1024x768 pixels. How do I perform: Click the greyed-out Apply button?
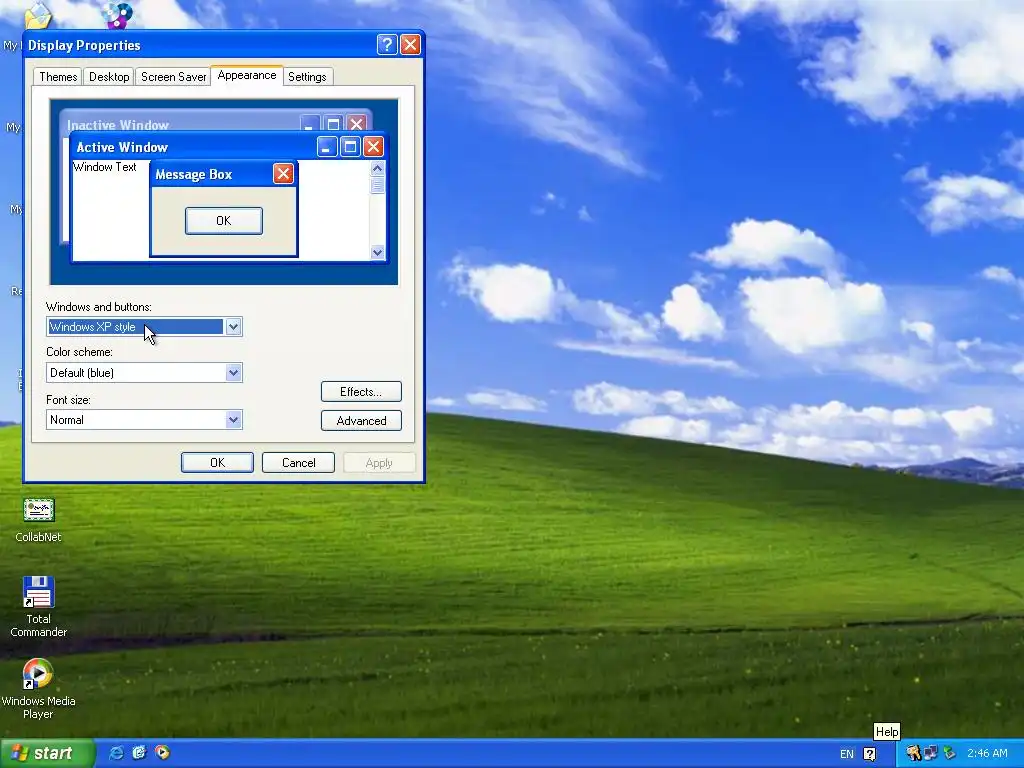[379, 462]
